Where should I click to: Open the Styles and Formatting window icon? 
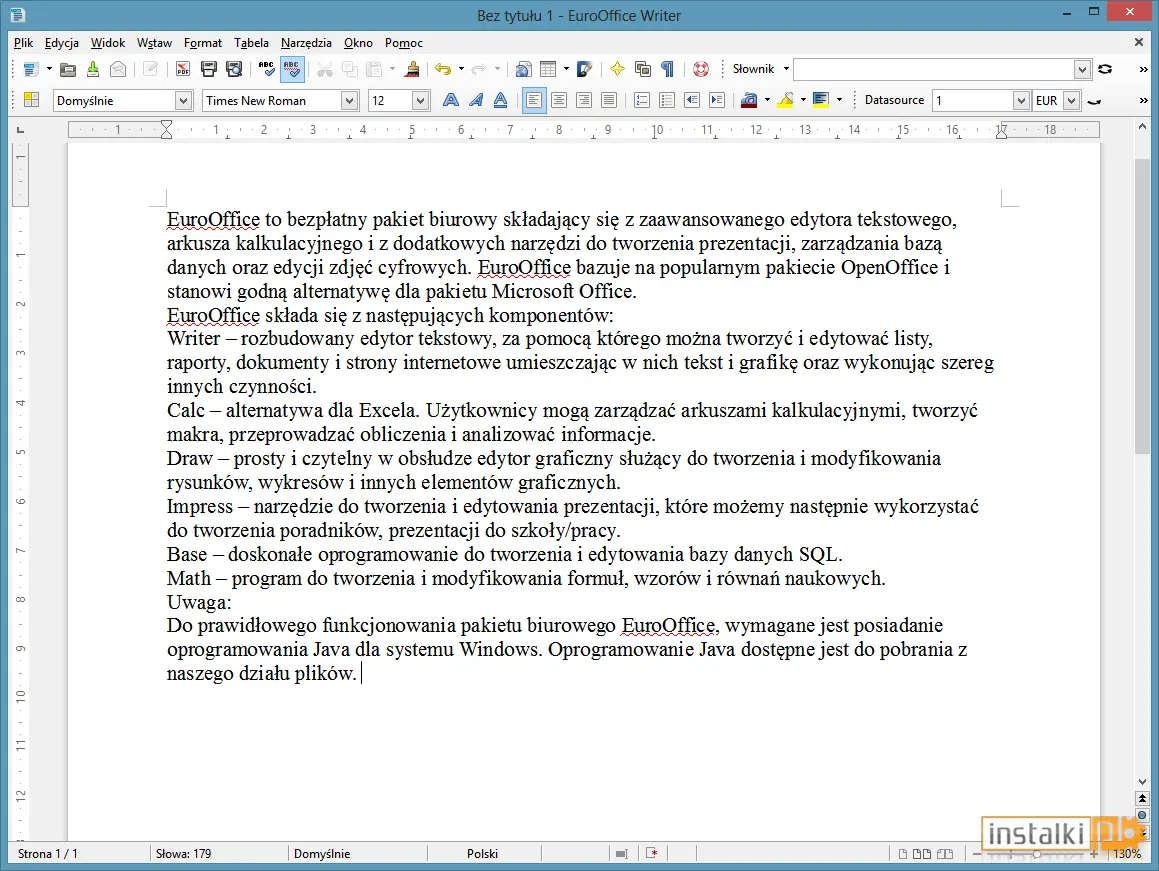pyautogui.click(x=31, y=100)
